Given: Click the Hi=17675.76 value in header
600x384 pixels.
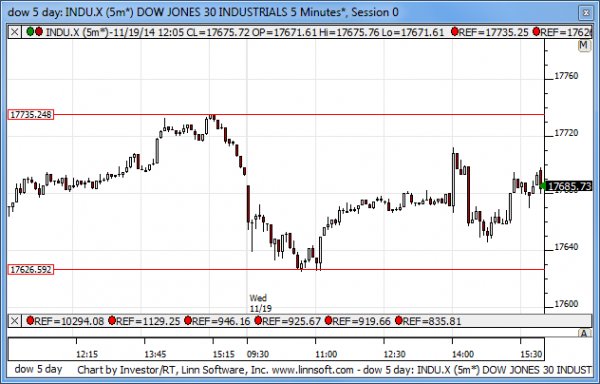Looking at the screenshot, I should (x=349, y=32).
